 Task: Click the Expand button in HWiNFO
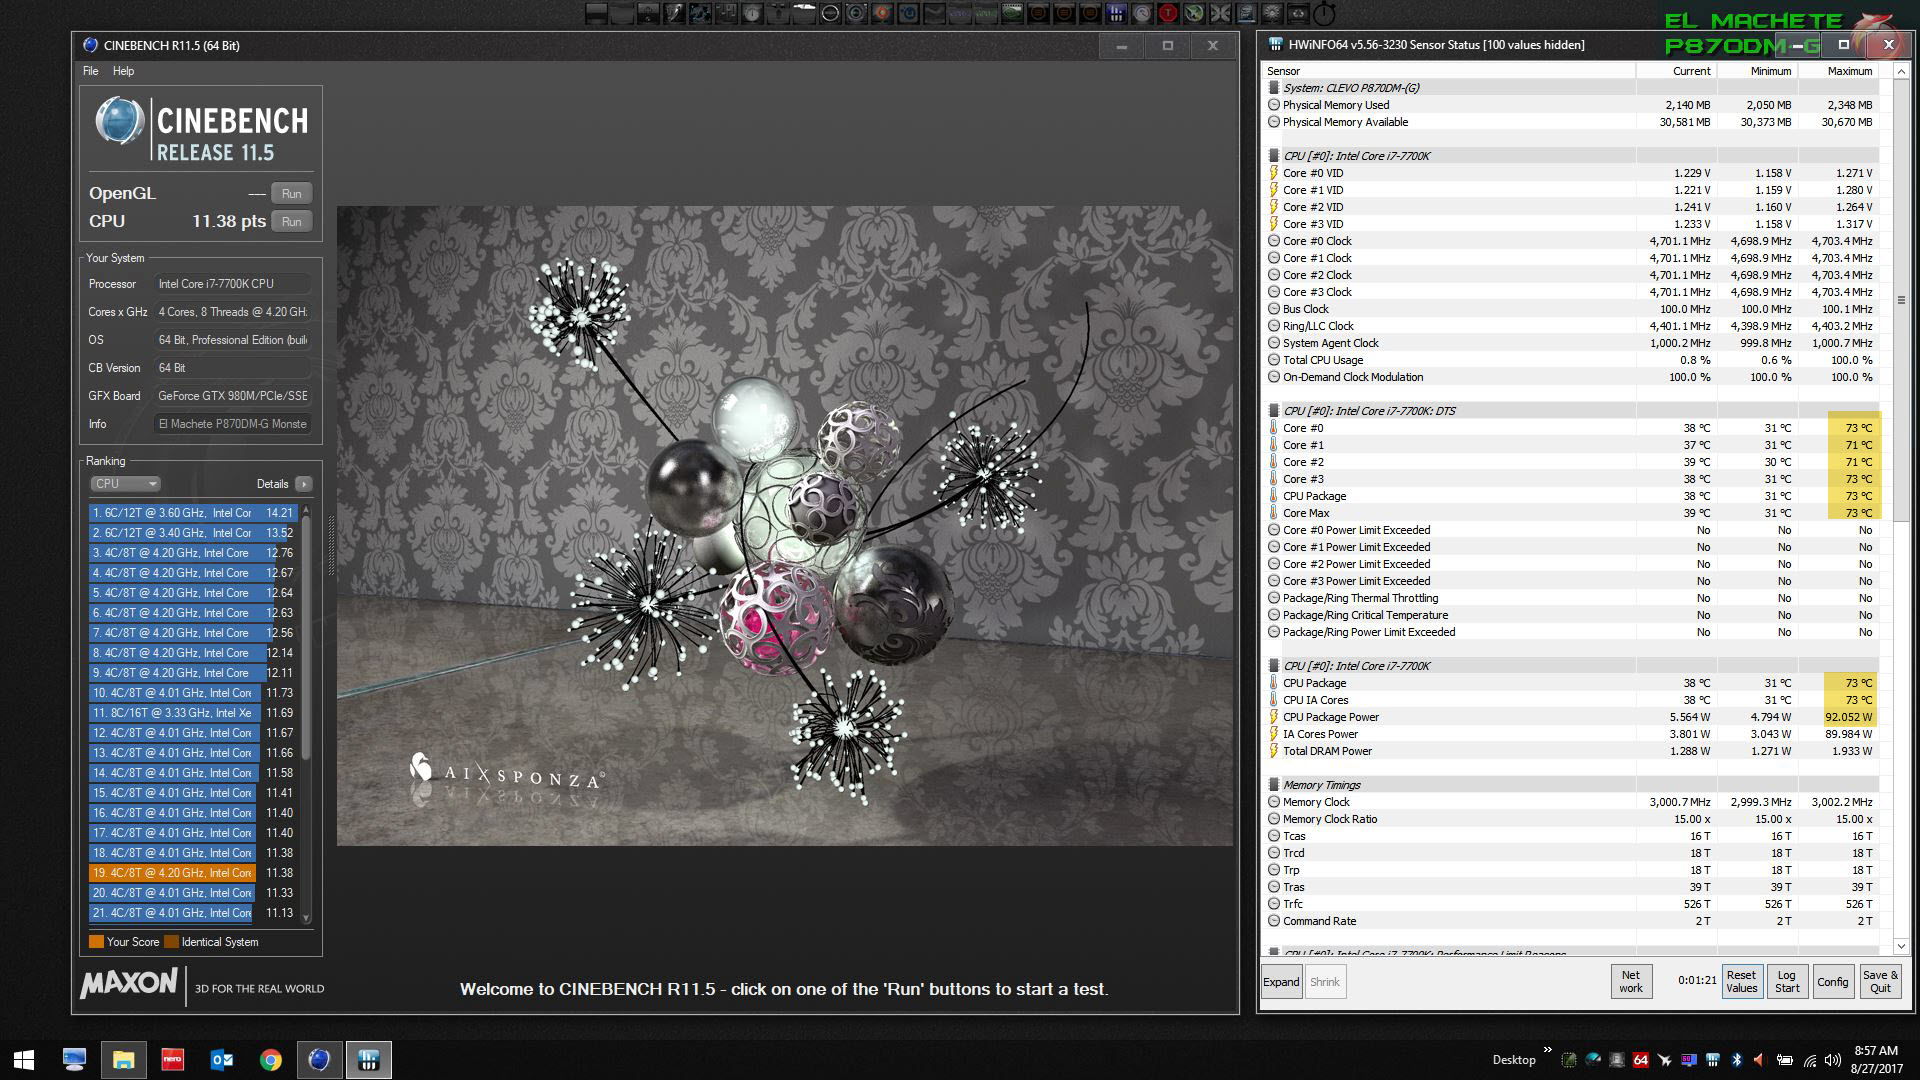click(x=1281, y=982)
